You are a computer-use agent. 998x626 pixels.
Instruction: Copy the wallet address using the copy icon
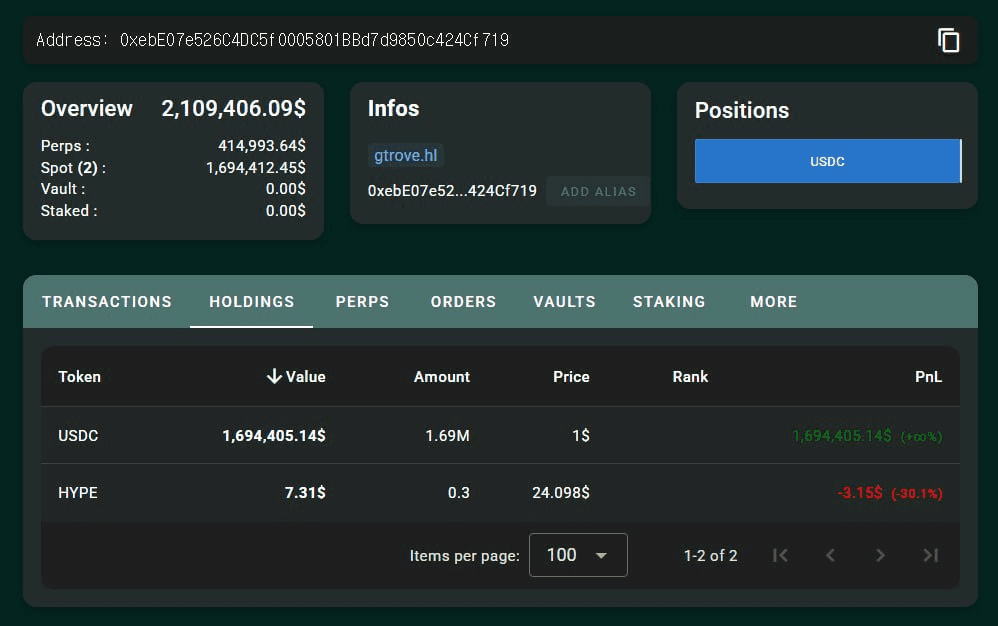[x=948, y=40]
